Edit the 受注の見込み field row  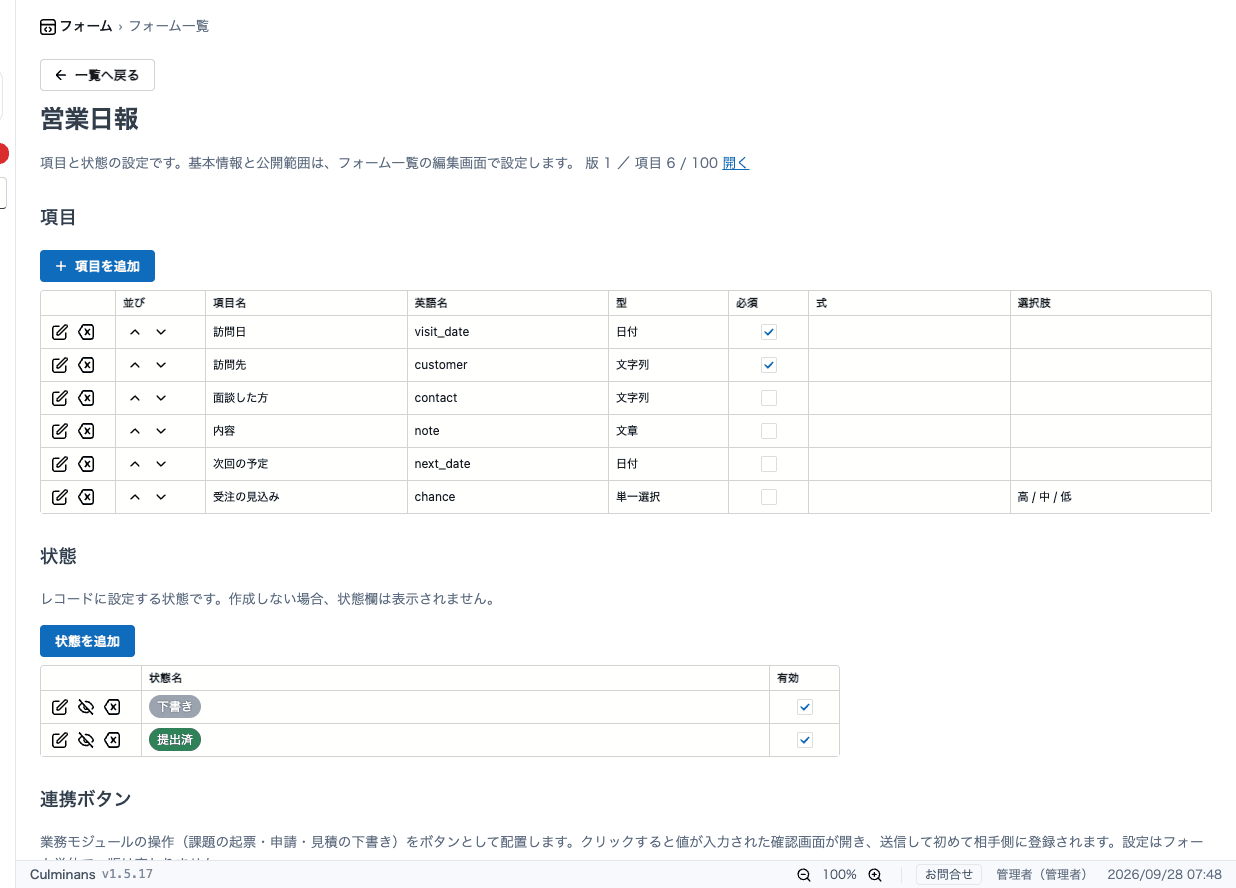pyautogui.click(x=60, y=497)
